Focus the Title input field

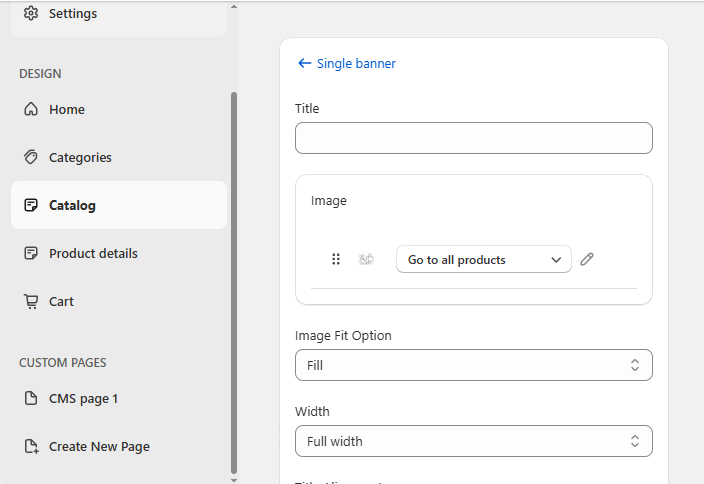474,138
